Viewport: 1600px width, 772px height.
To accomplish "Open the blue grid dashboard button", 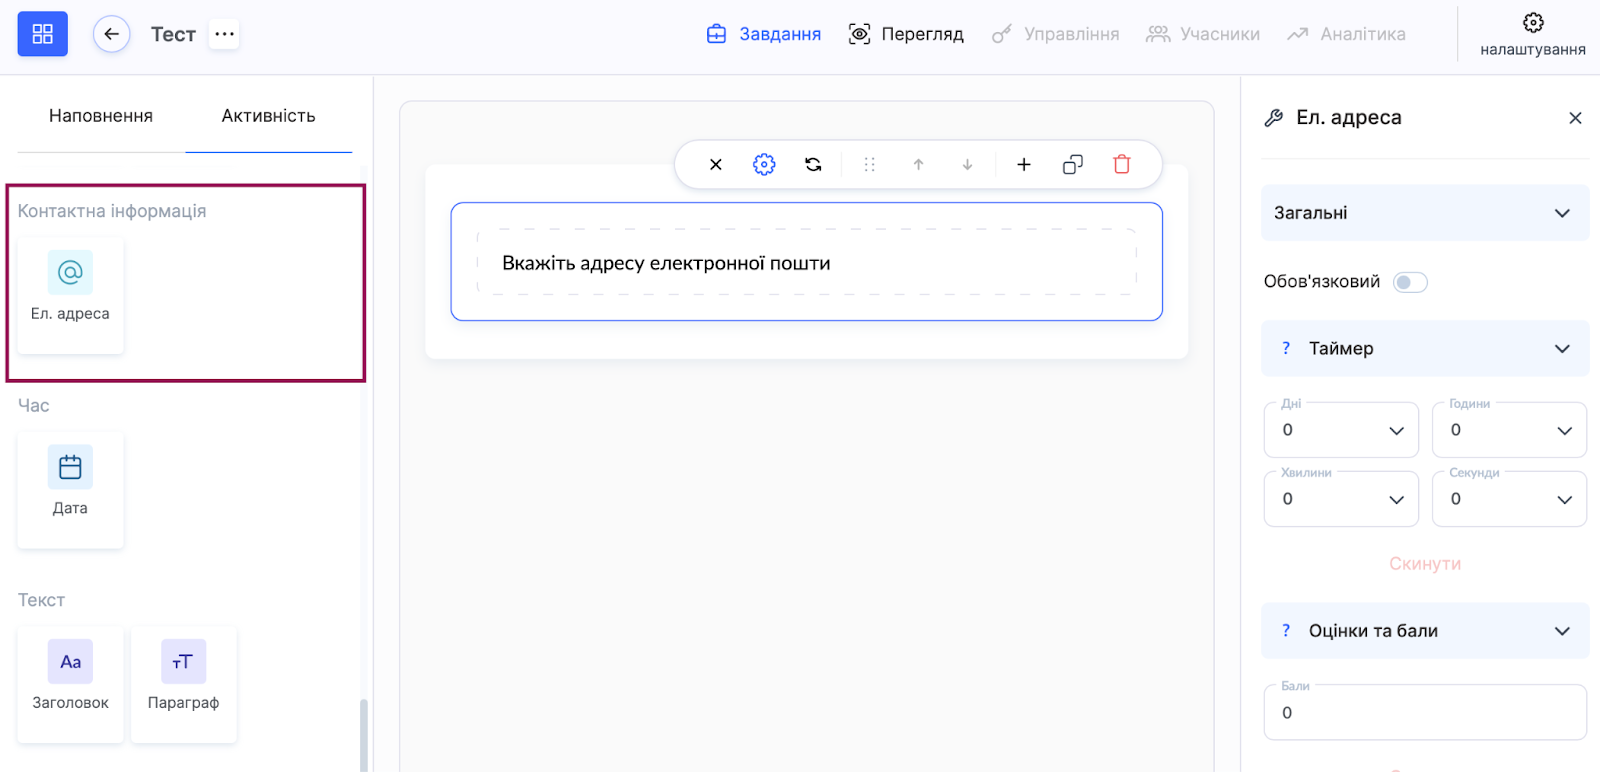I will [42, 34].
